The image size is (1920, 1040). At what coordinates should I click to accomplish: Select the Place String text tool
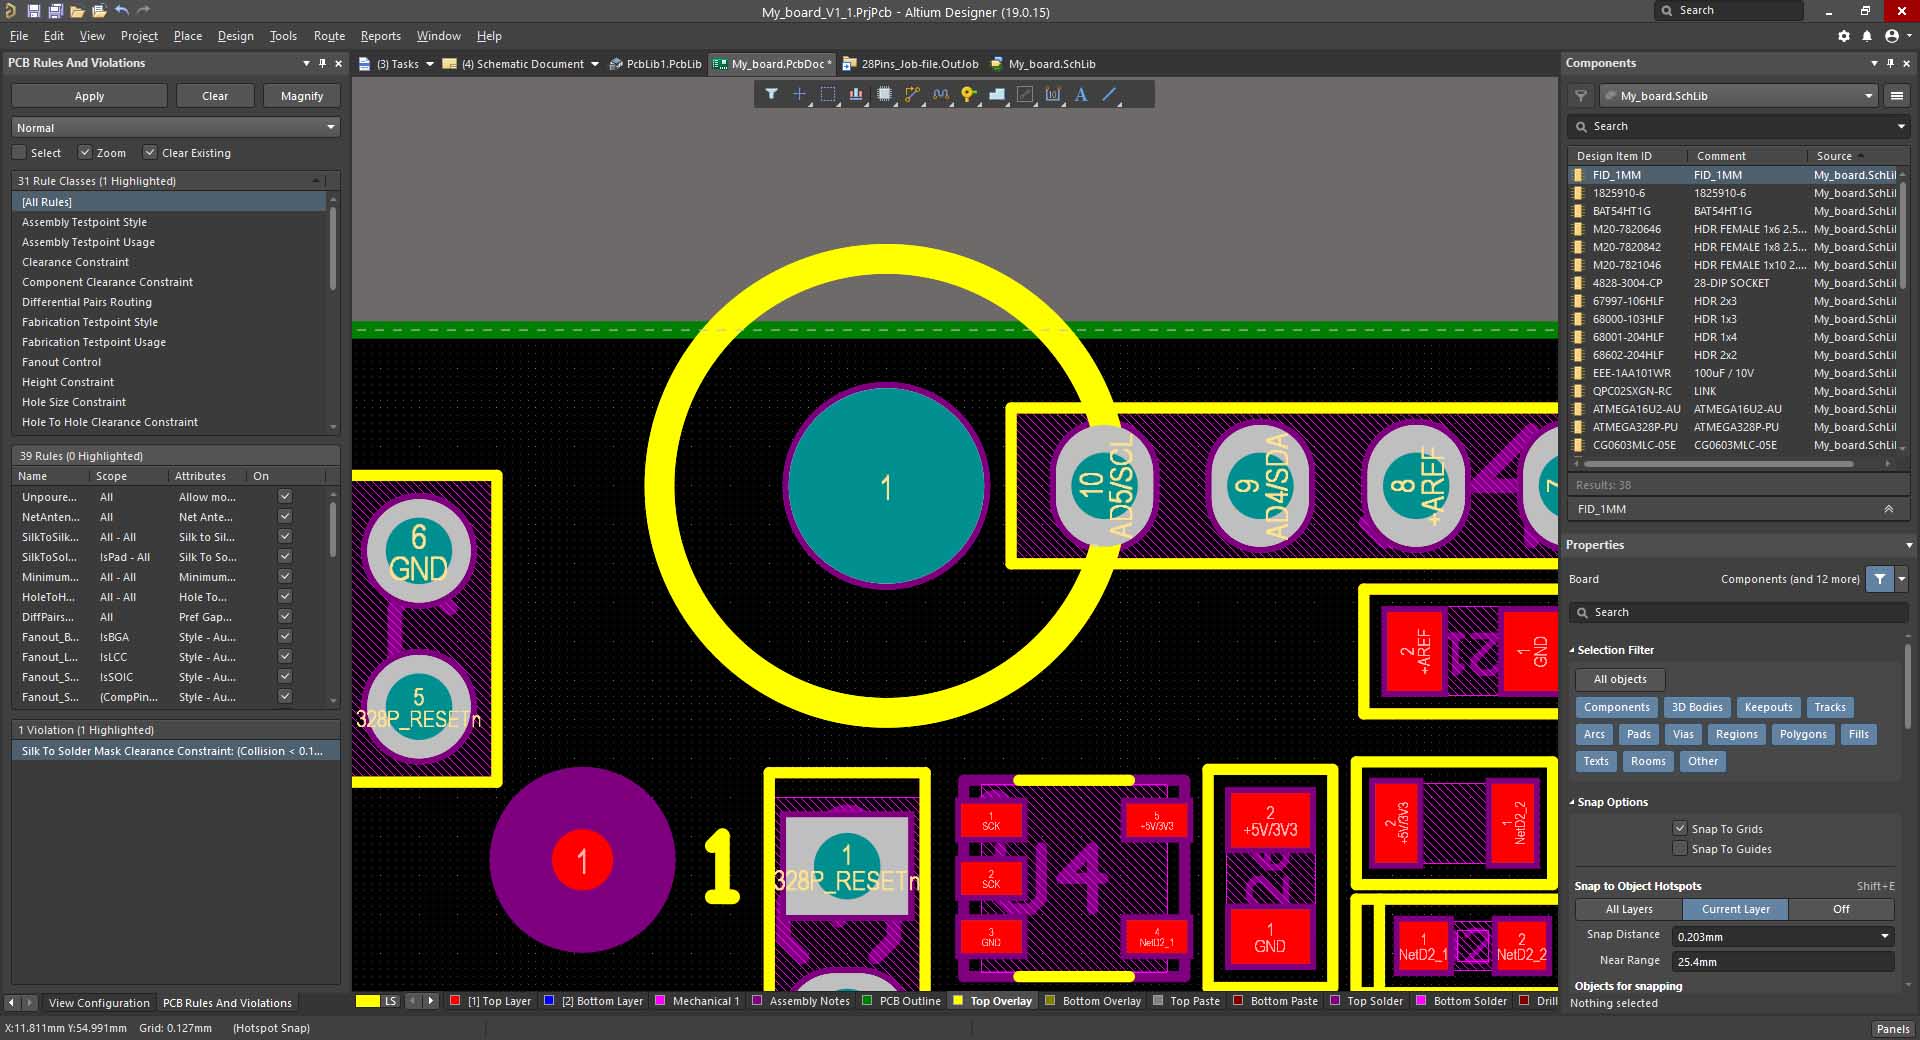(1081, 94)
